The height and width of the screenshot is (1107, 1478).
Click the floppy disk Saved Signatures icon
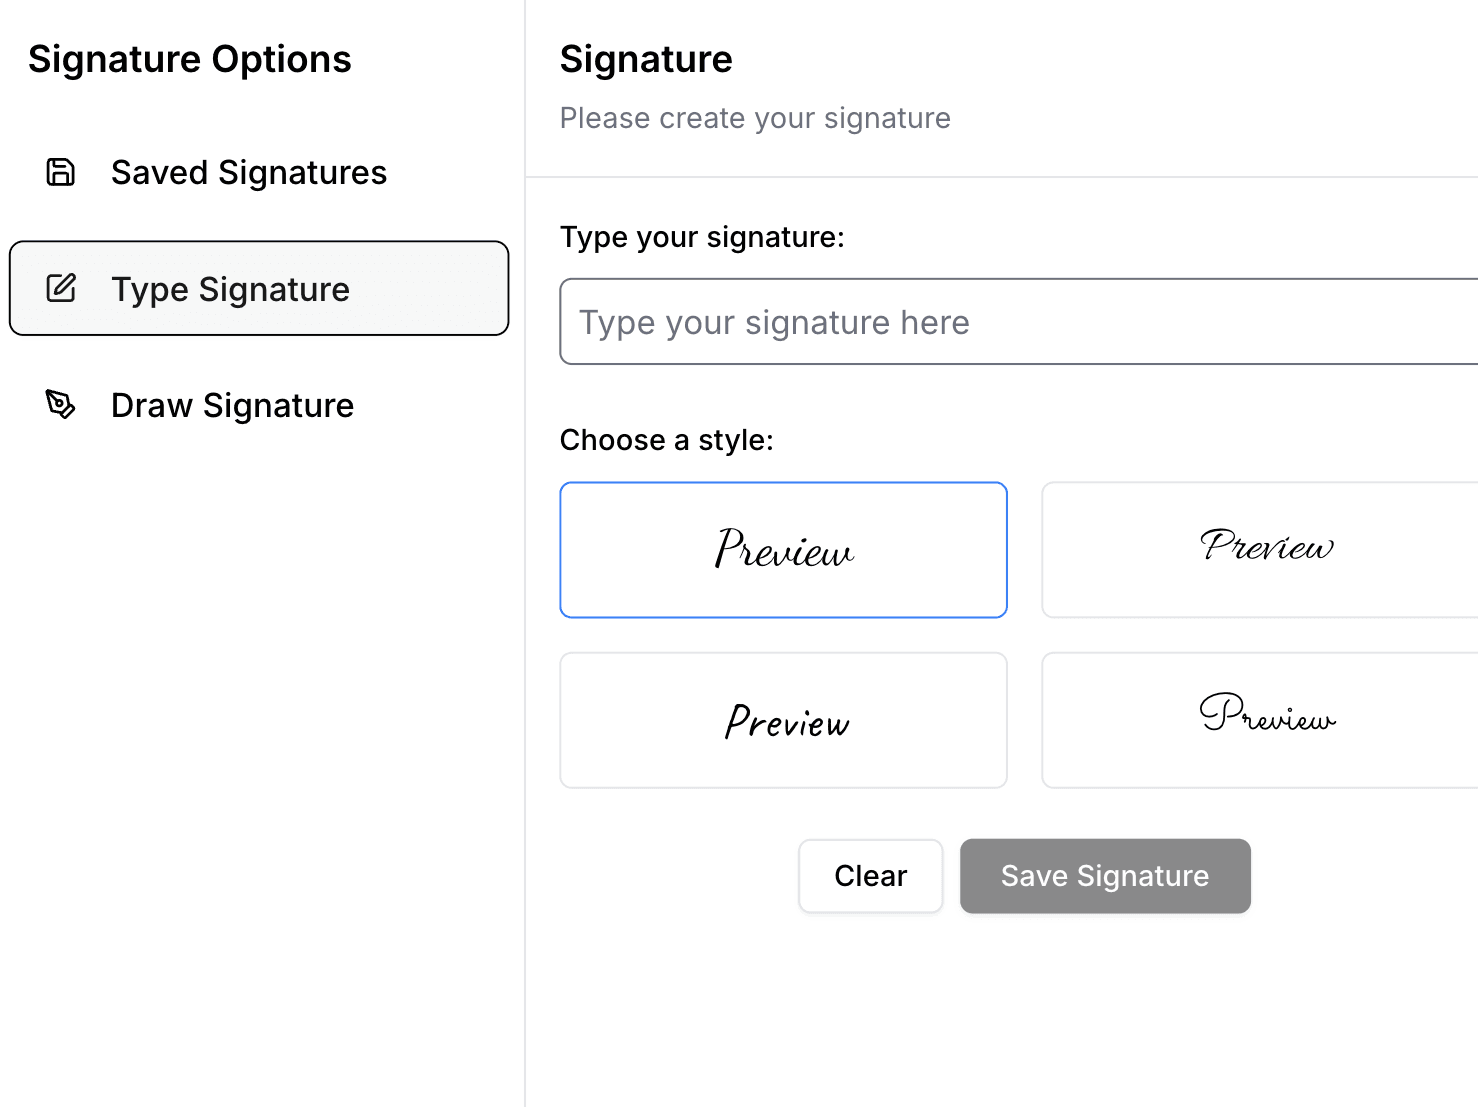(61, 172)
